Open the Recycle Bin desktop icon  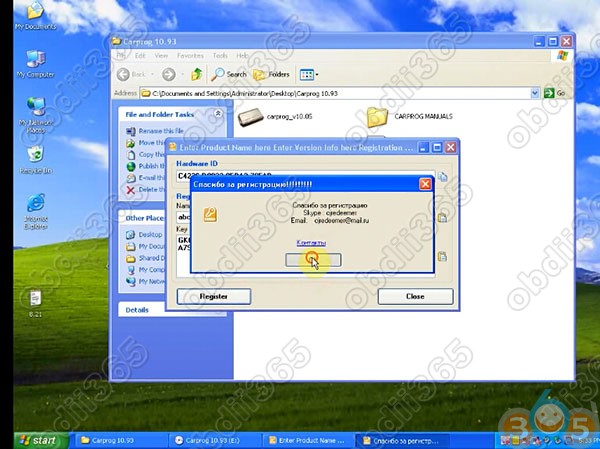36,160
